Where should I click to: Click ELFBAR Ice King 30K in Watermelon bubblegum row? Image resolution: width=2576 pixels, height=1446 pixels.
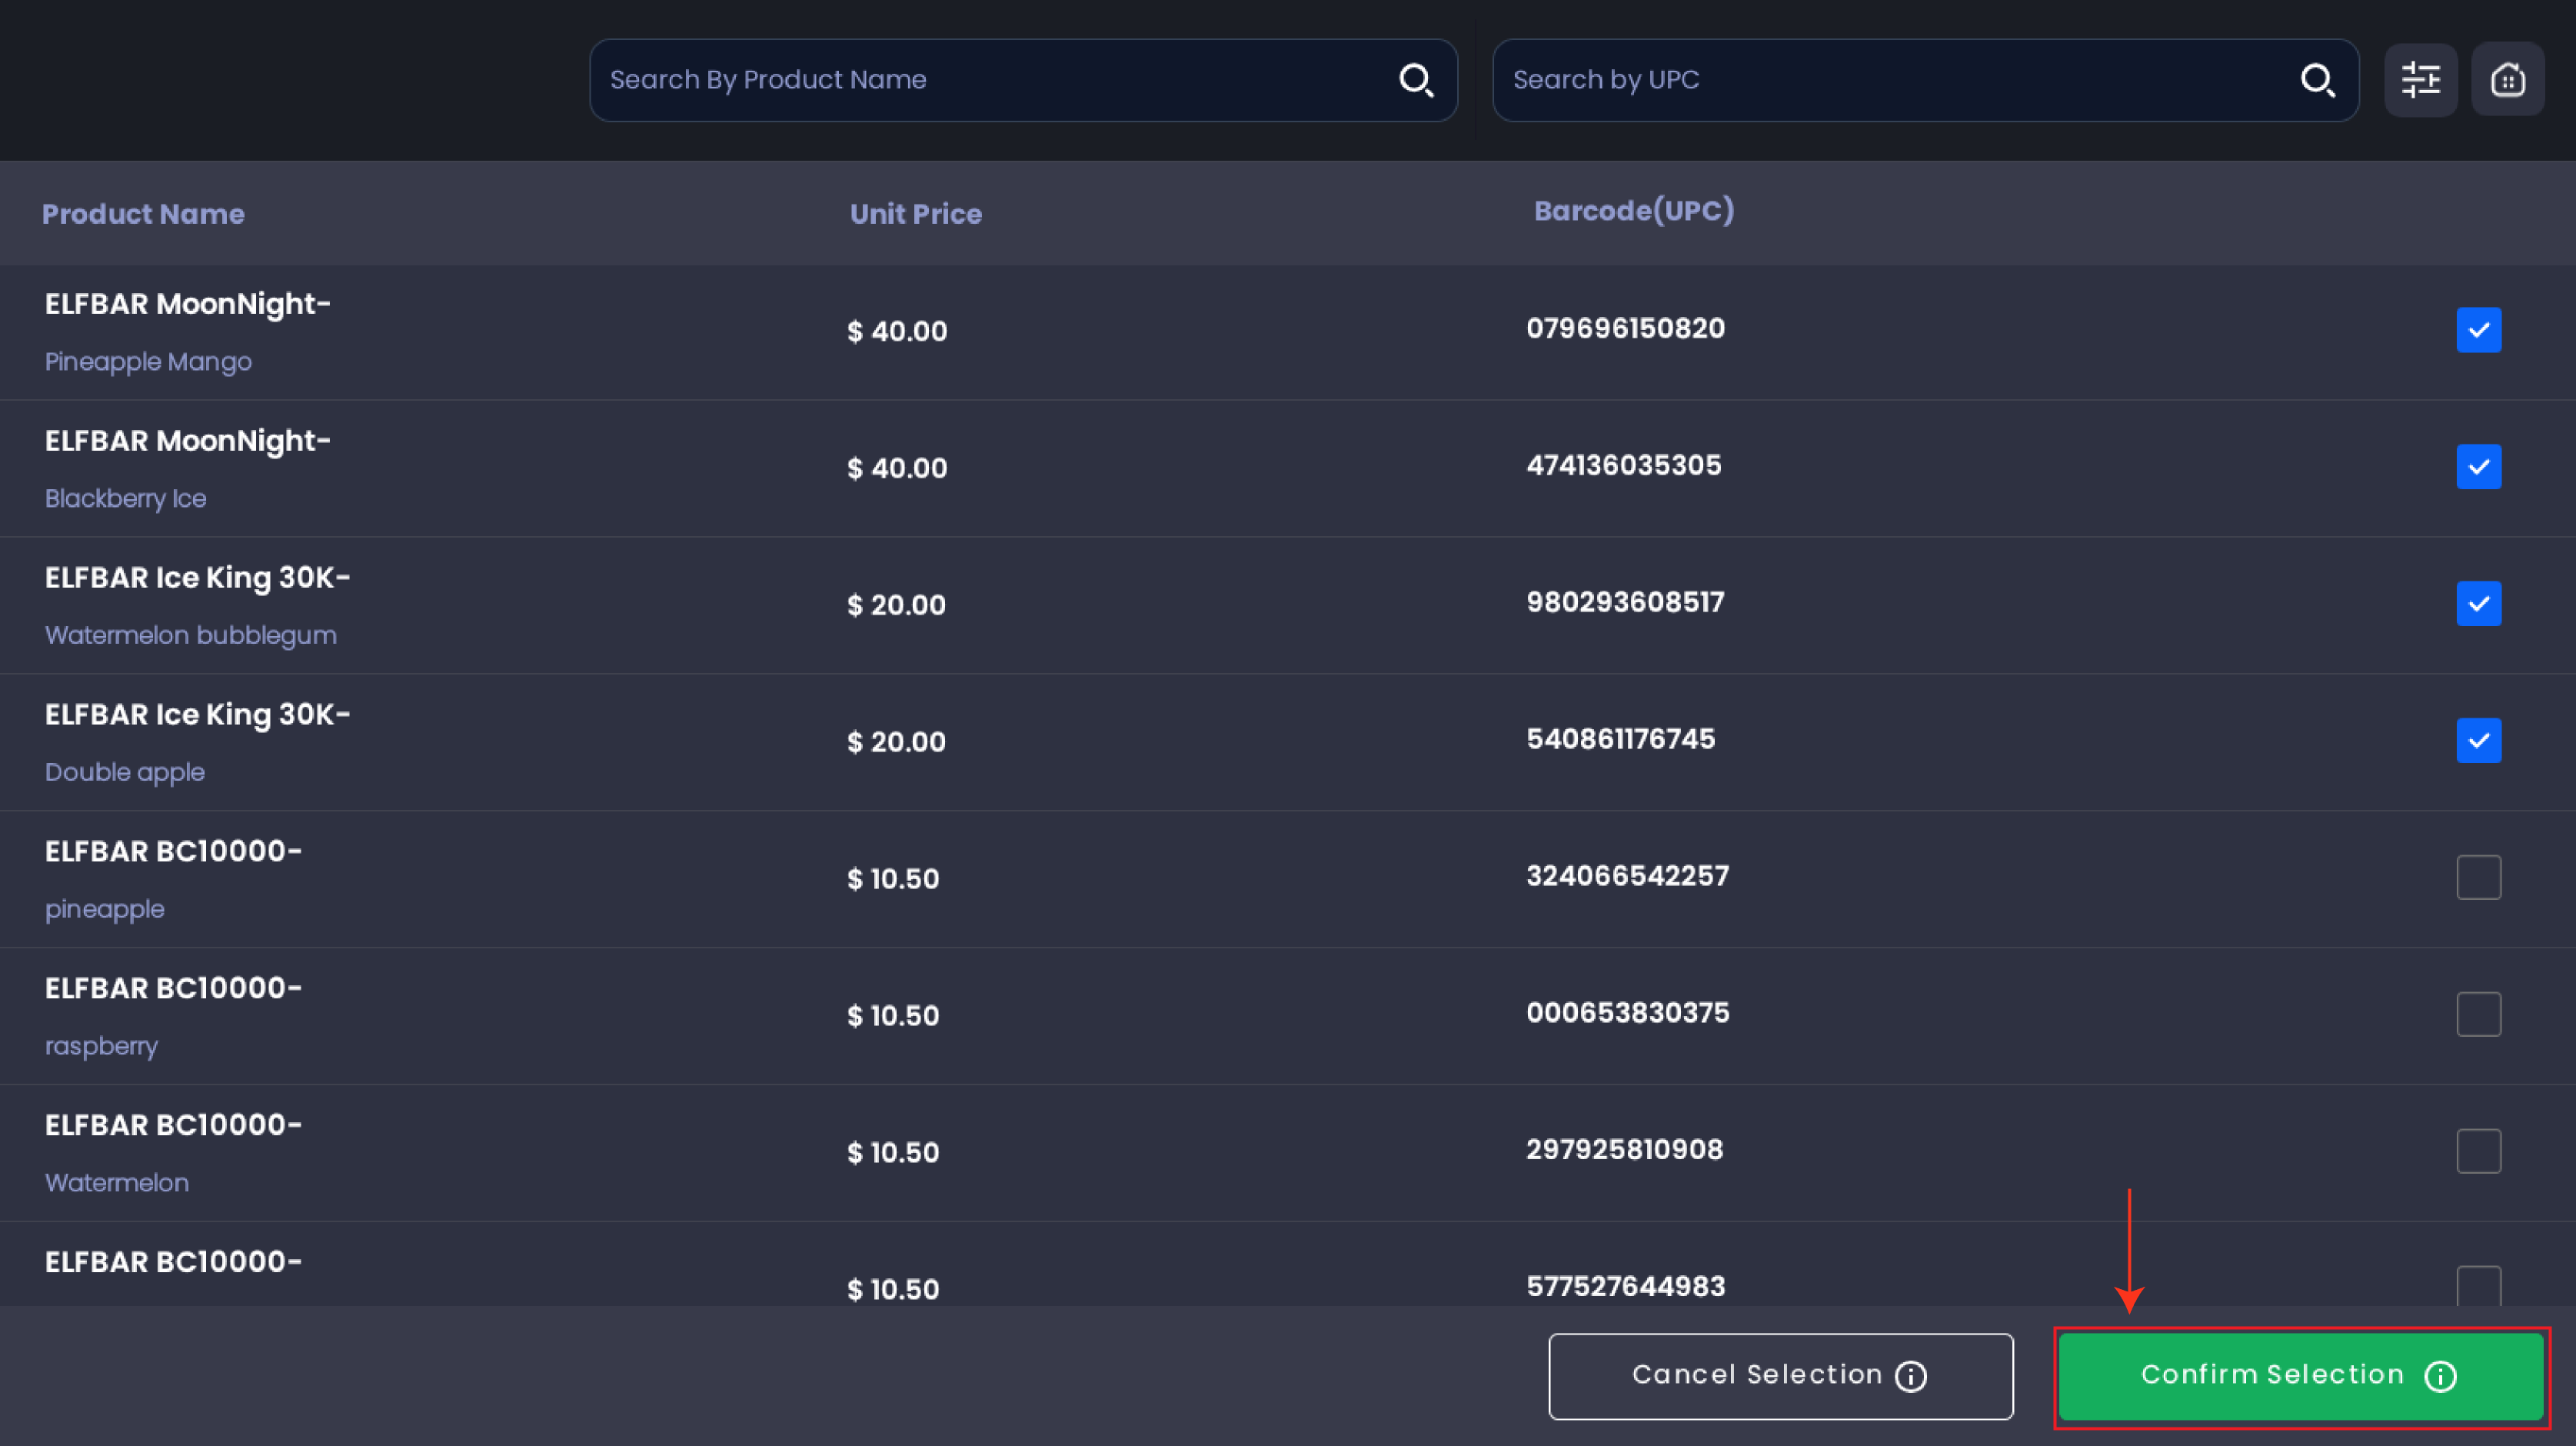tap(198, 578)
